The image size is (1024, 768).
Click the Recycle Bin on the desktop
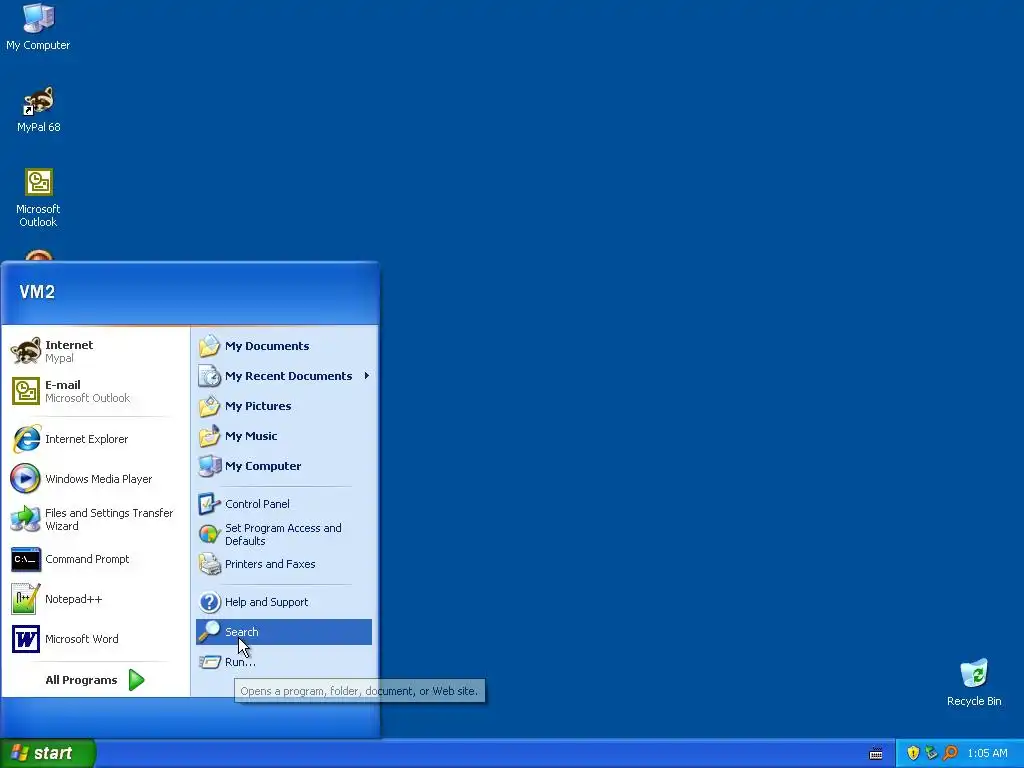tap(974, 683)
